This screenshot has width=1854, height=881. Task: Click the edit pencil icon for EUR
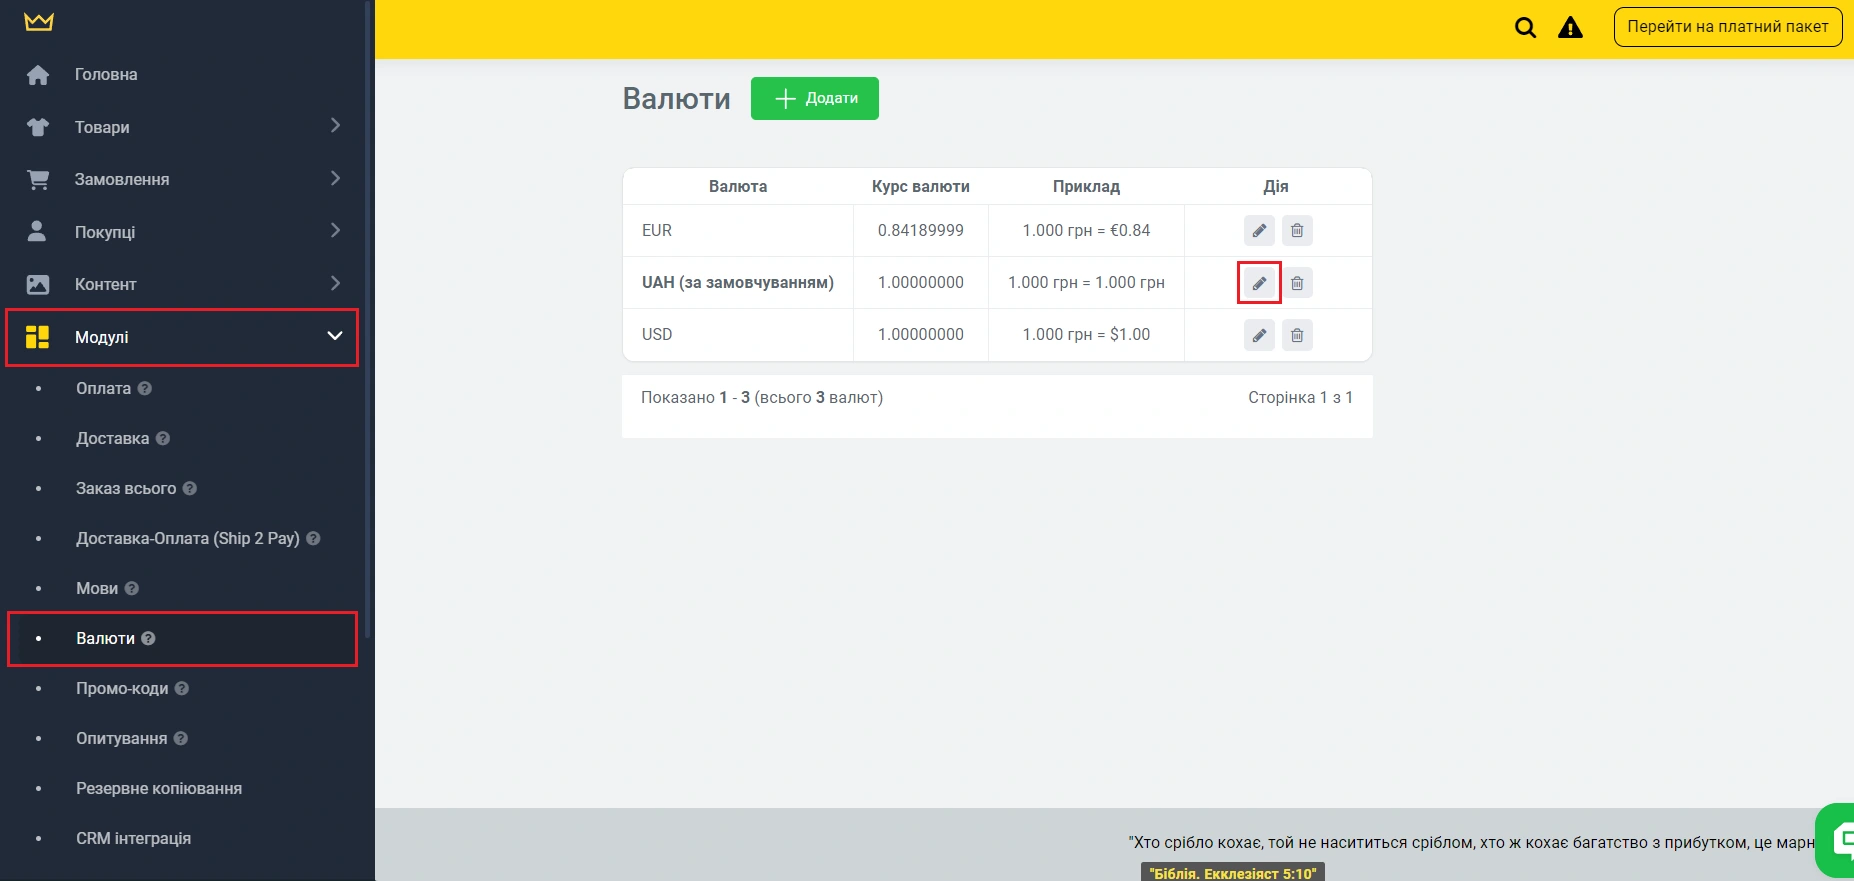(1259, 231)
